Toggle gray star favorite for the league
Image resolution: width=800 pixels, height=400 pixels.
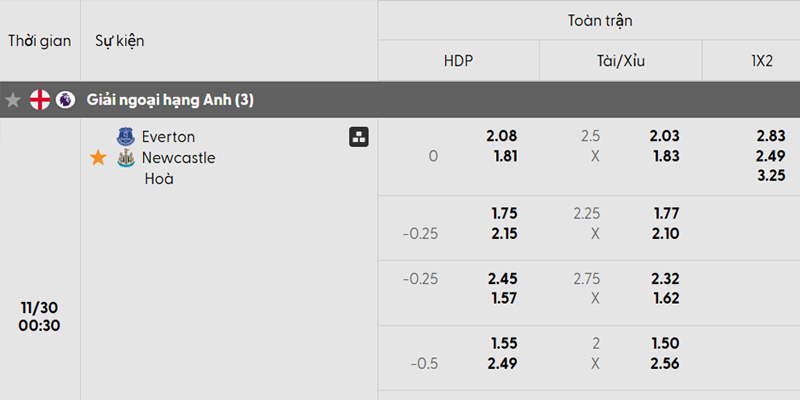(x=13, y=100)
